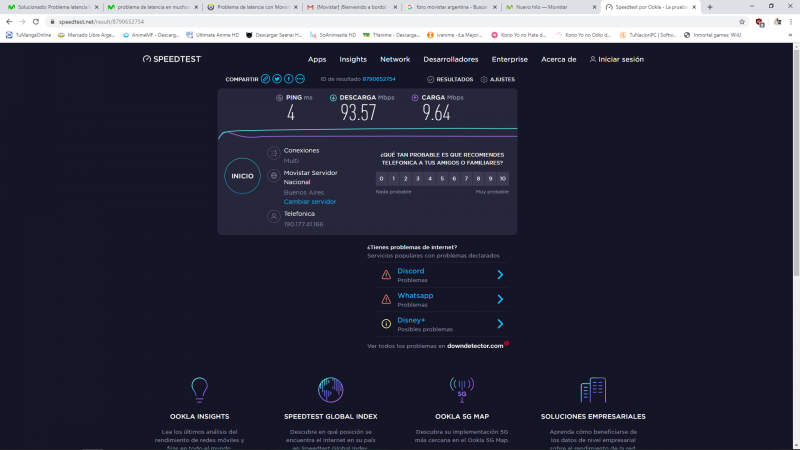This screenshot has height=450, width=800.
Task: Click Whatsapp warning triangle icon
Action: [x=386, y=299]
